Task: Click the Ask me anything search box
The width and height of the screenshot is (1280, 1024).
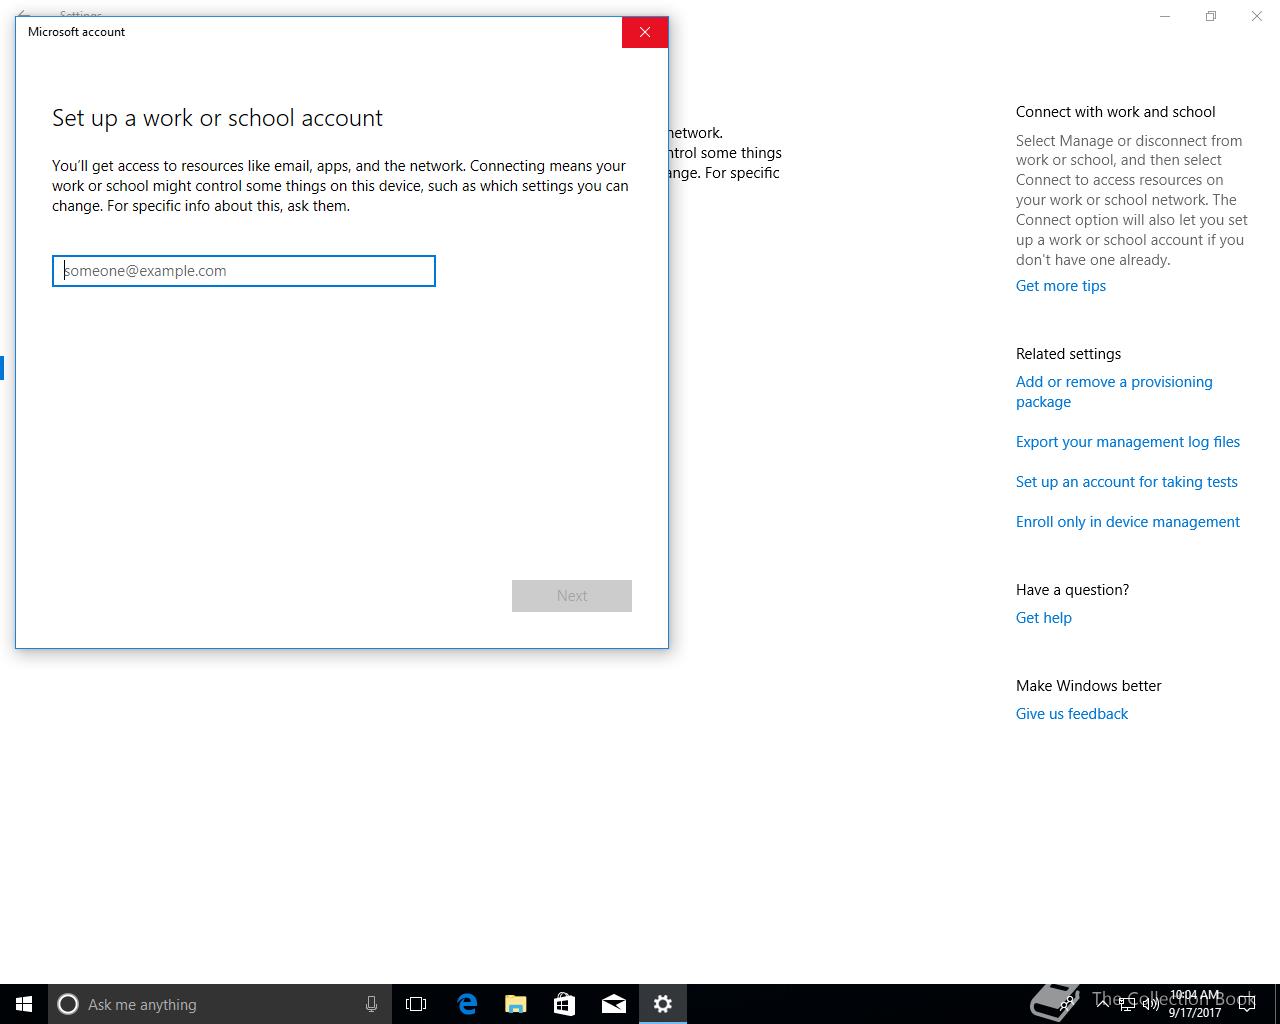Action: pyautogui.click(x=220, y=1004)
